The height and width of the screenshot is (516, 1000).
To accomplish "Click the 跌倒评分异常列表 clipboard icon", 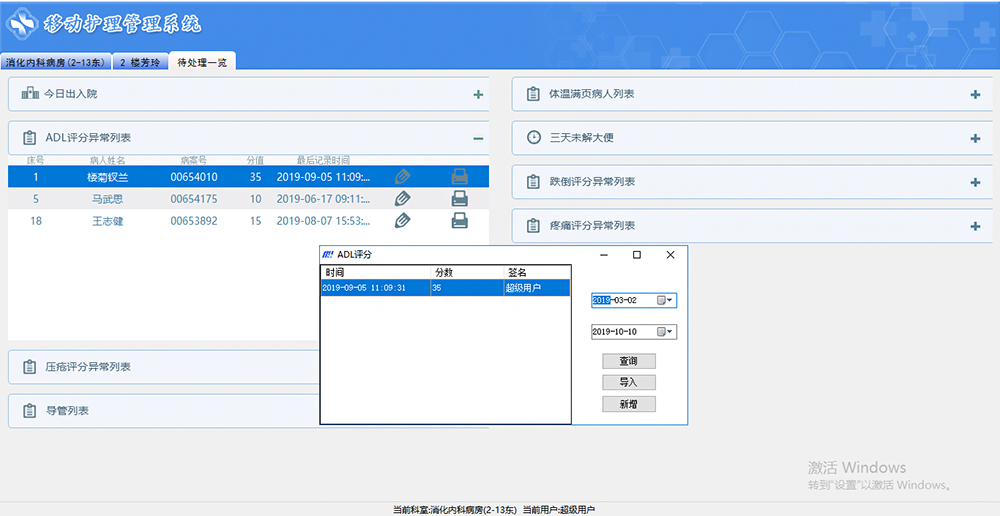I will (533, 182).
